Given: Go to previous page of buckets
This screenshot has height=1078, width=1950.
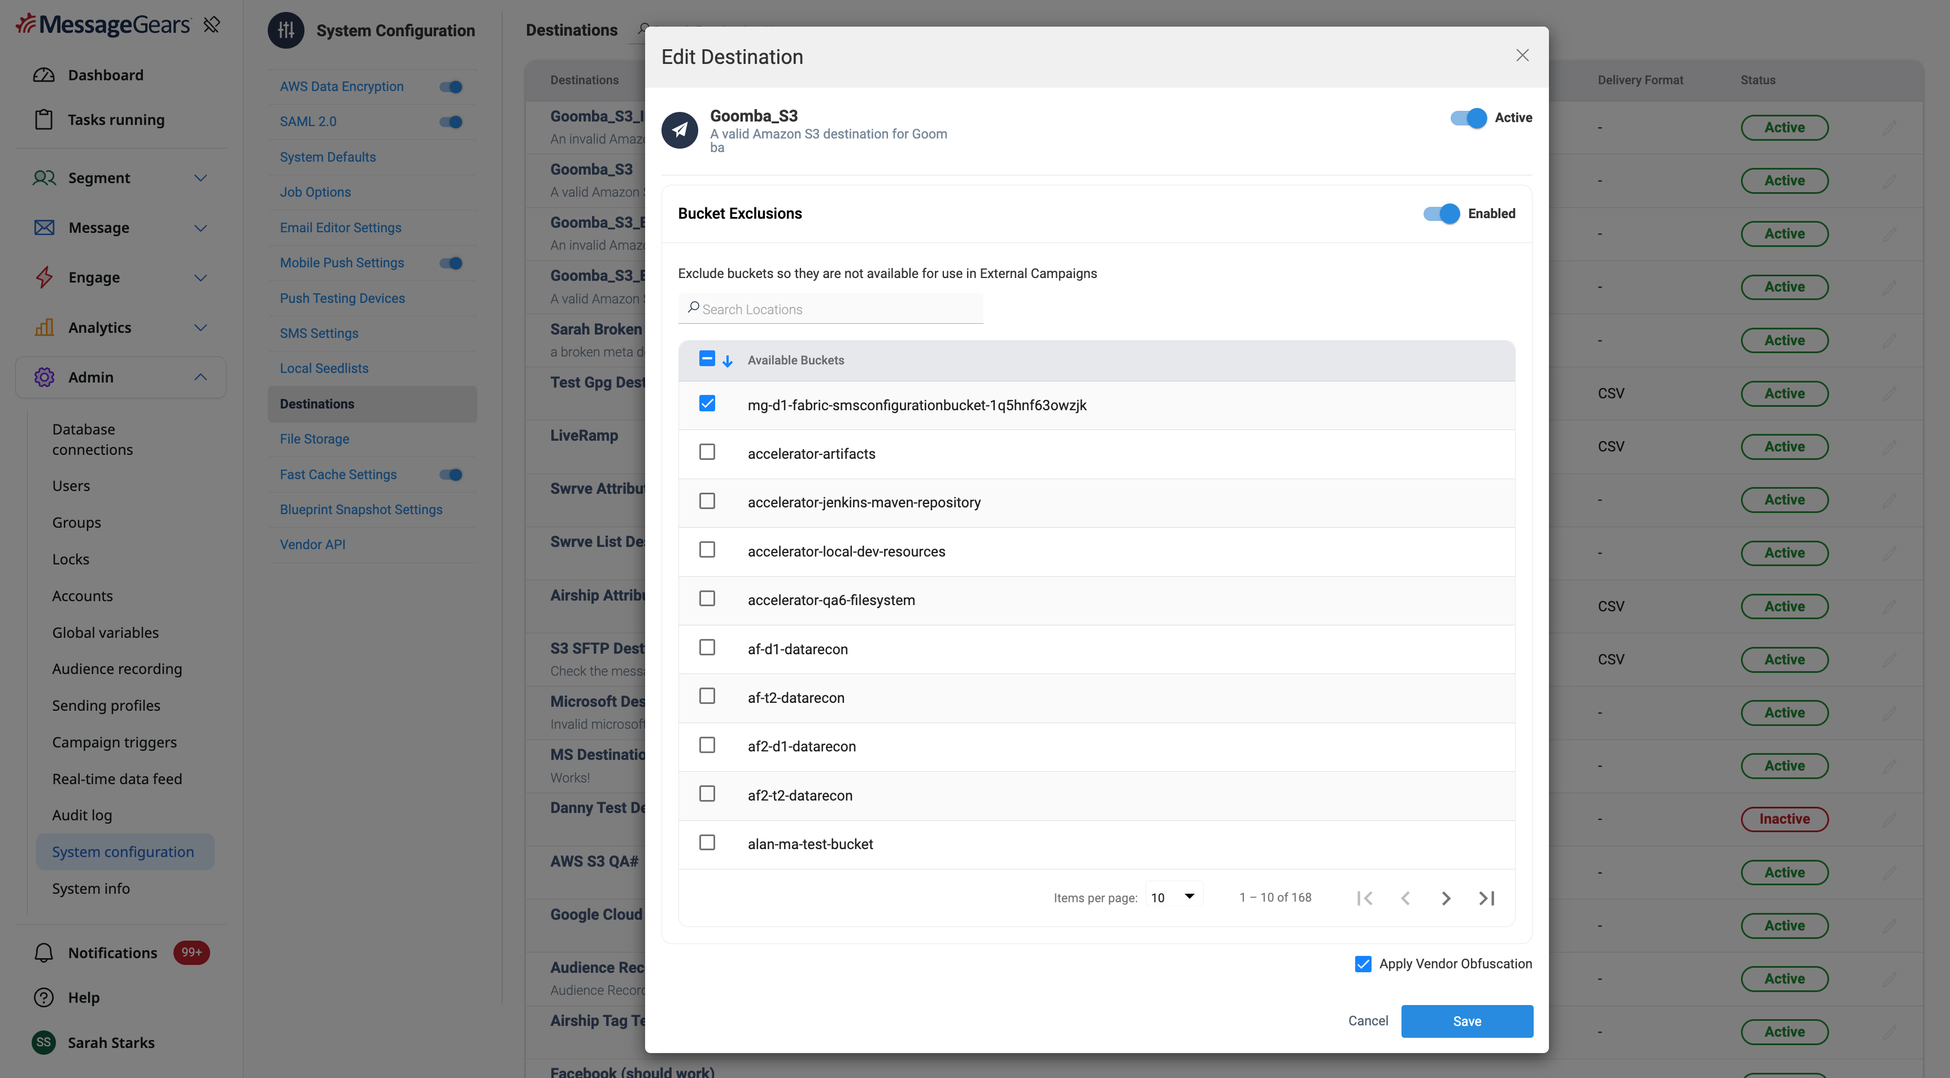Looking at the screenshot, I should pos(1406,898).
